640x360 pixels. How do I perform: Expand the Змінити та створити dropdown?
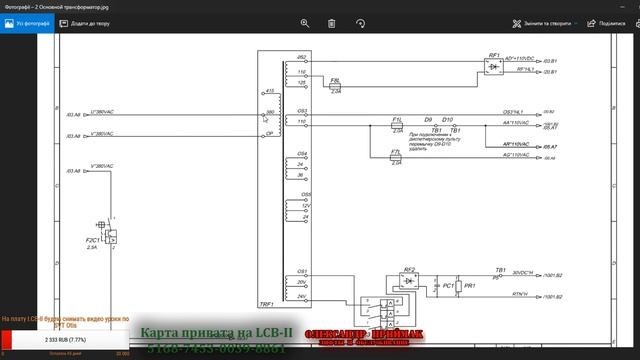pyautogui.click(x=544, y=23)
